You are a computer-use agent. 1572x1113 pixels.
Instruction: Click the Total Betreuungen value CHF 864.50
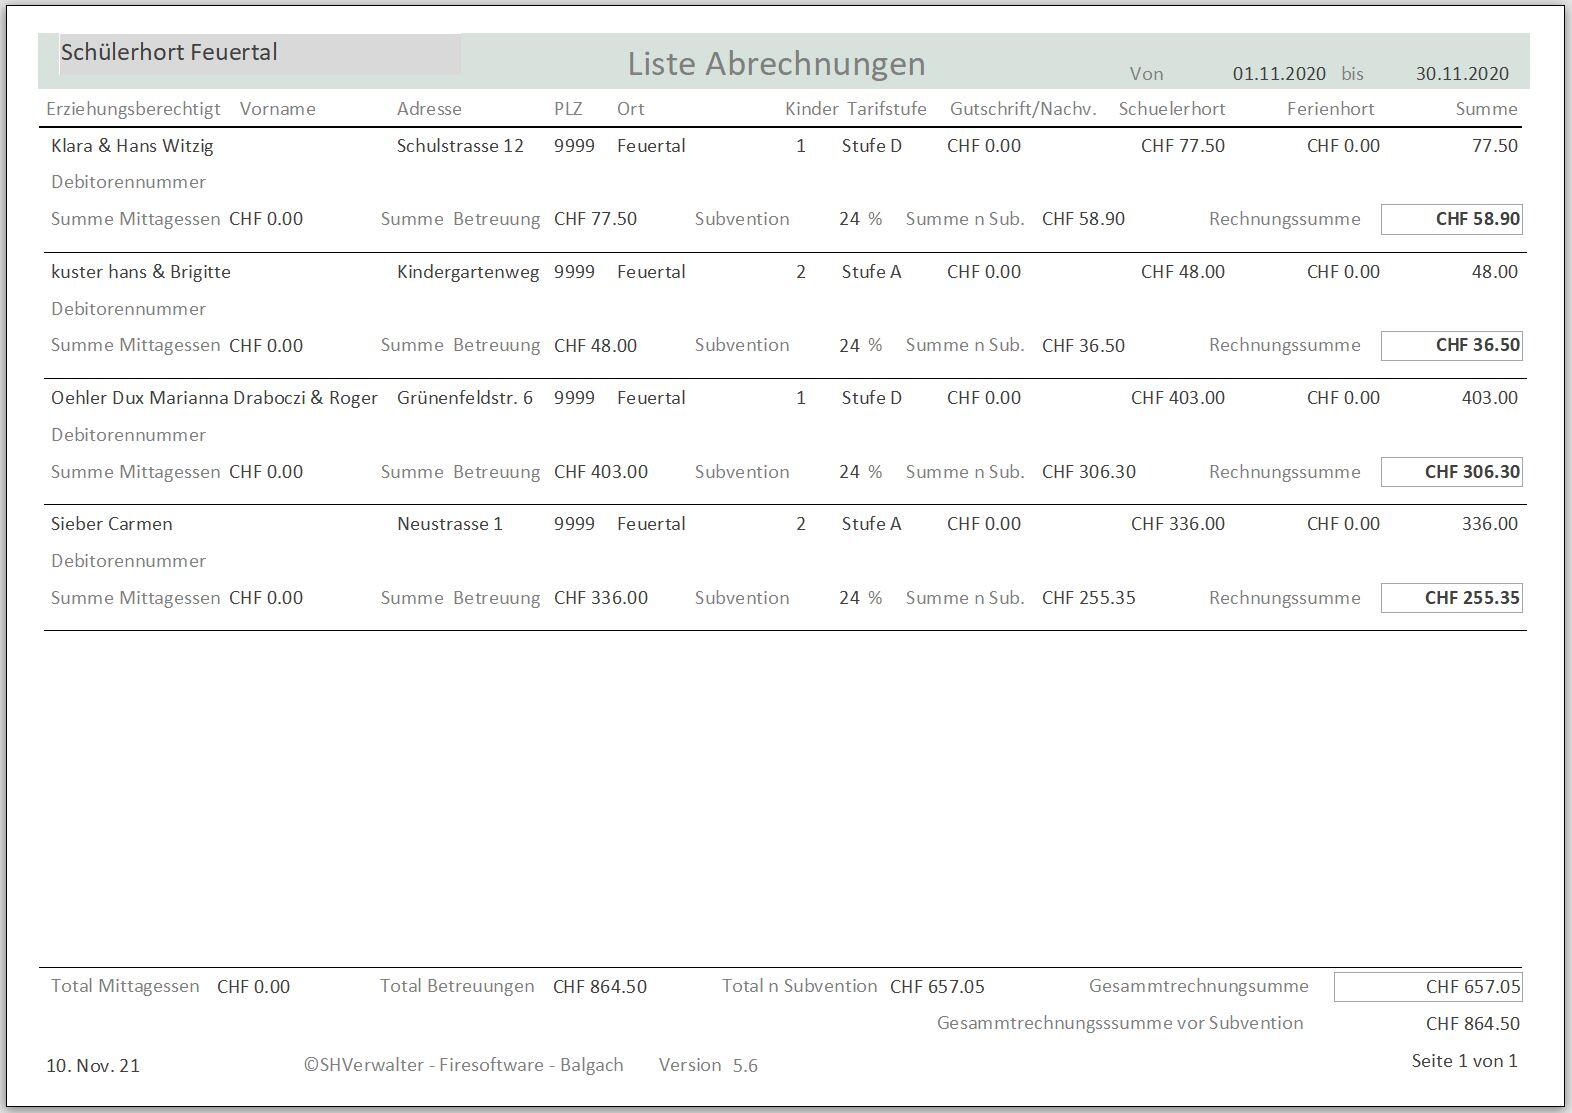(600, 987)
